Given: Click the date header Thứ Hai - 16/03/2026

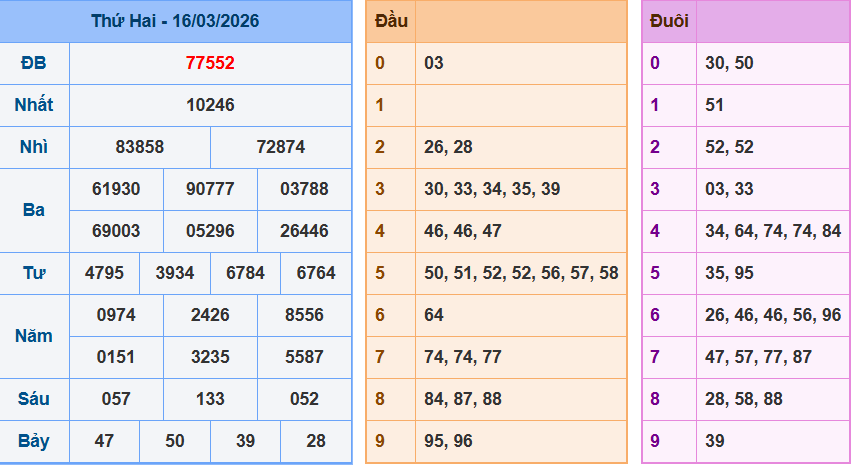Looking at the screenshot, I should pyautogui.click(x=175, y=21).
